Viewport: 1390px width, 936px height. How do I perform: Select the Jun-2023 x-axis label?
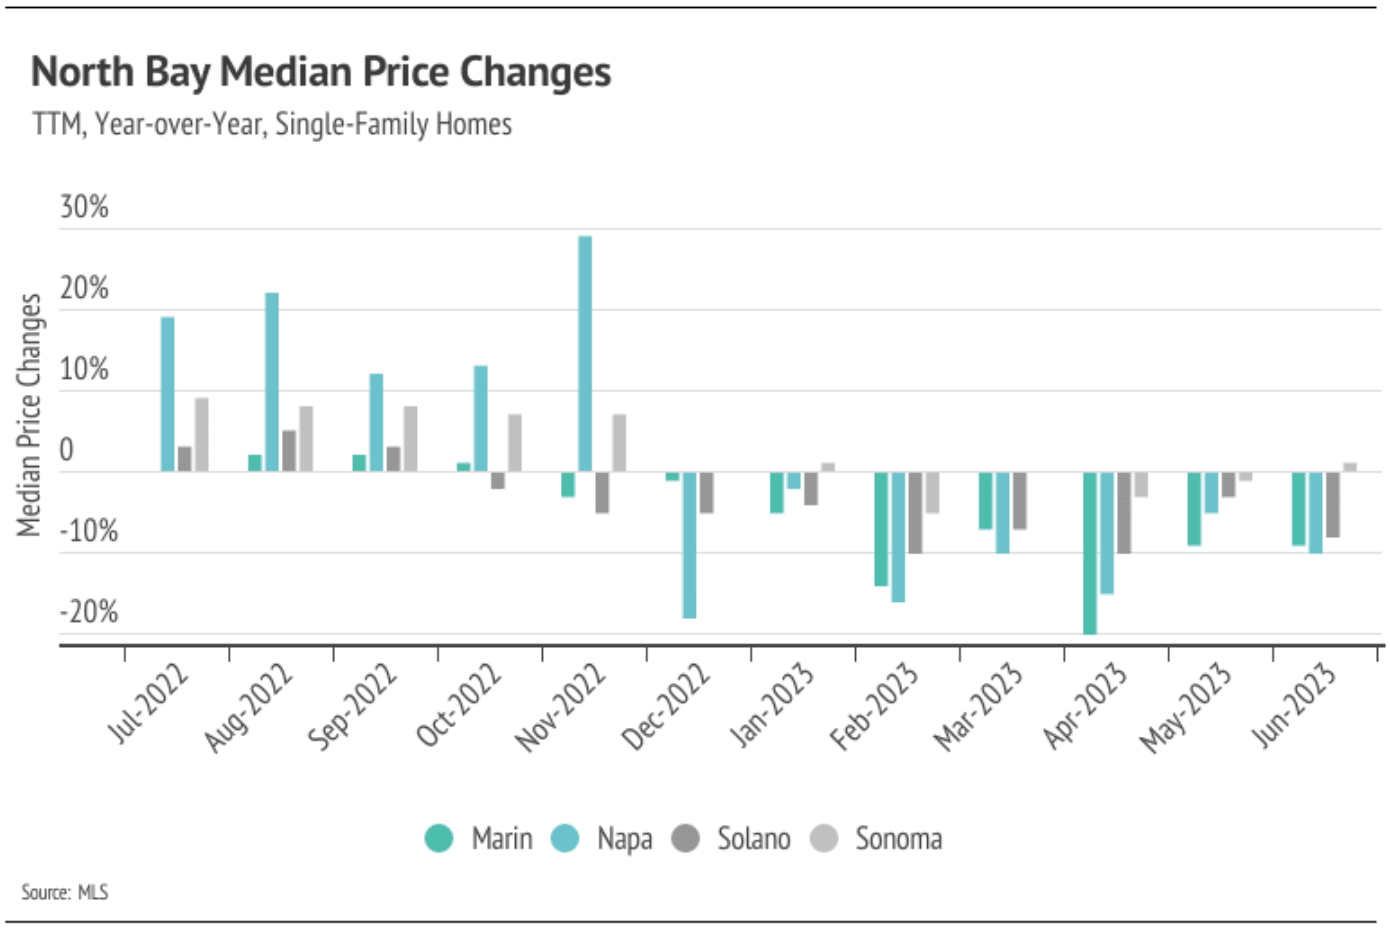(1294, 705)
